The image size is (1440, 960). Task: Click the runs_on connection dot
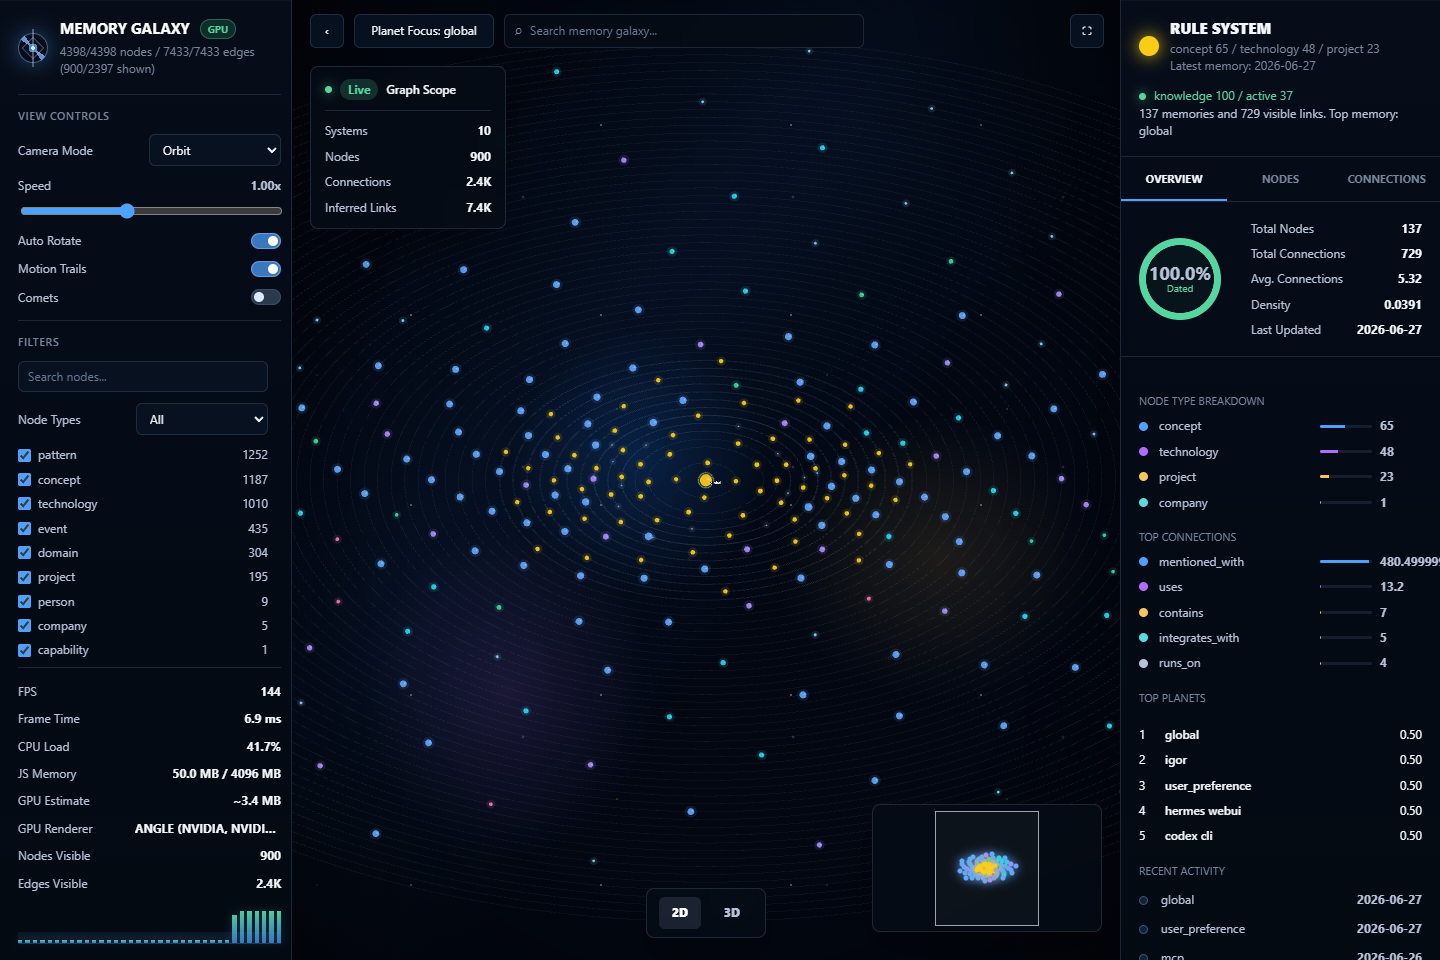(x=1144, y=663)
